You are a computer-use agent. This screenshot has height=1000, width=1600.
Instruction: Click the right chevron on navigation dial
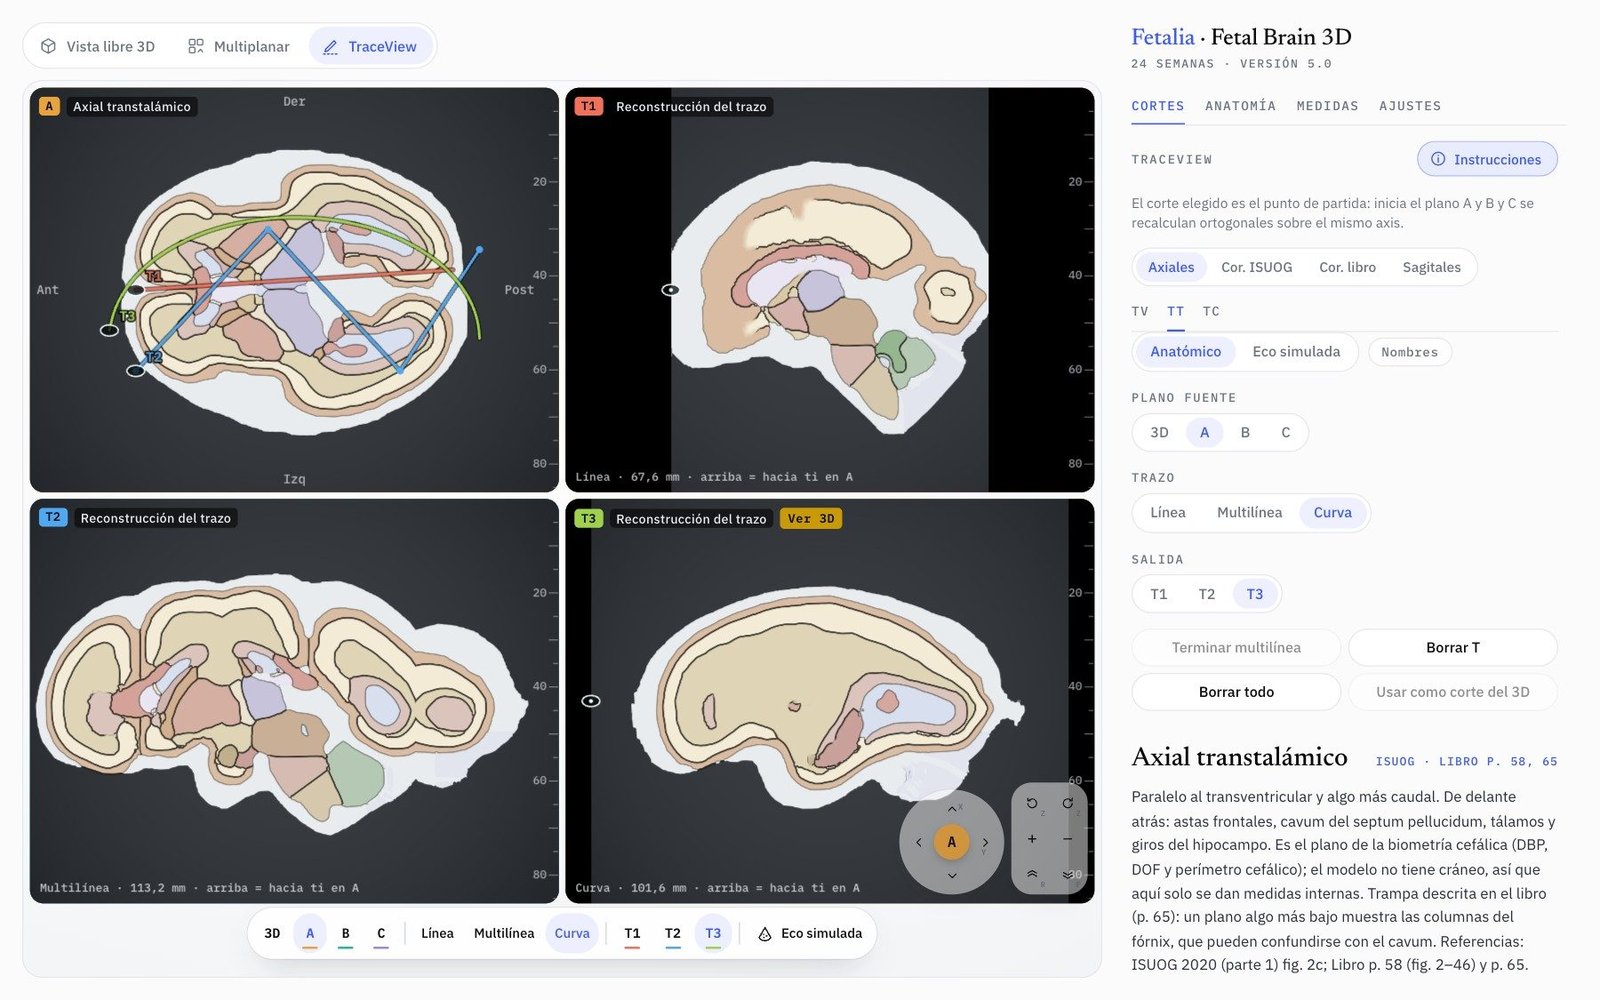pyautogui.click(x=985, y=842)
